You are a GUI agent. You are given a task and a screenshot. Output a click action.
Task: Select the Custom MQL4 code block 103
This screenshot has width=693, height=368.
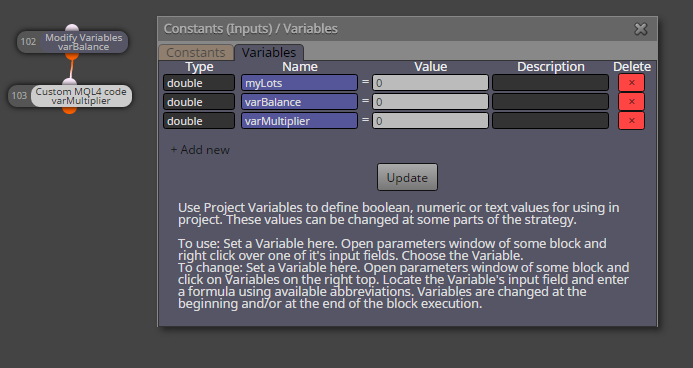click(71, 96)
